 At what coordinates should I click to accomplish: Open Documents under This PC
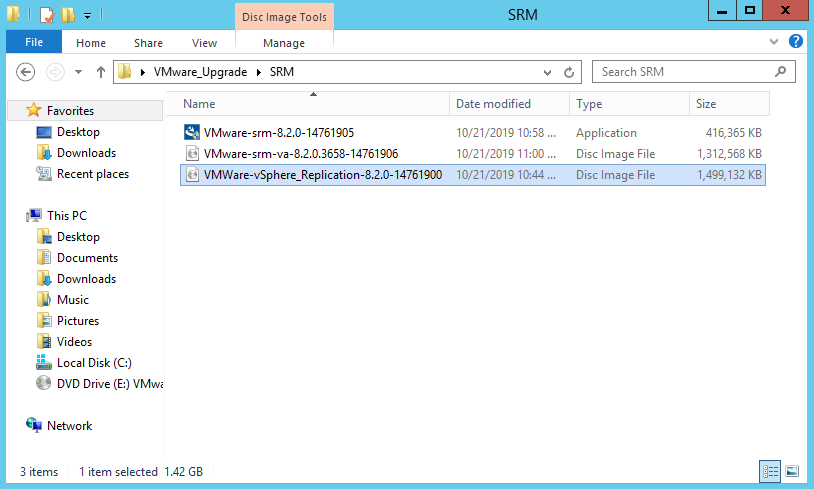click(x=87, y=258)
